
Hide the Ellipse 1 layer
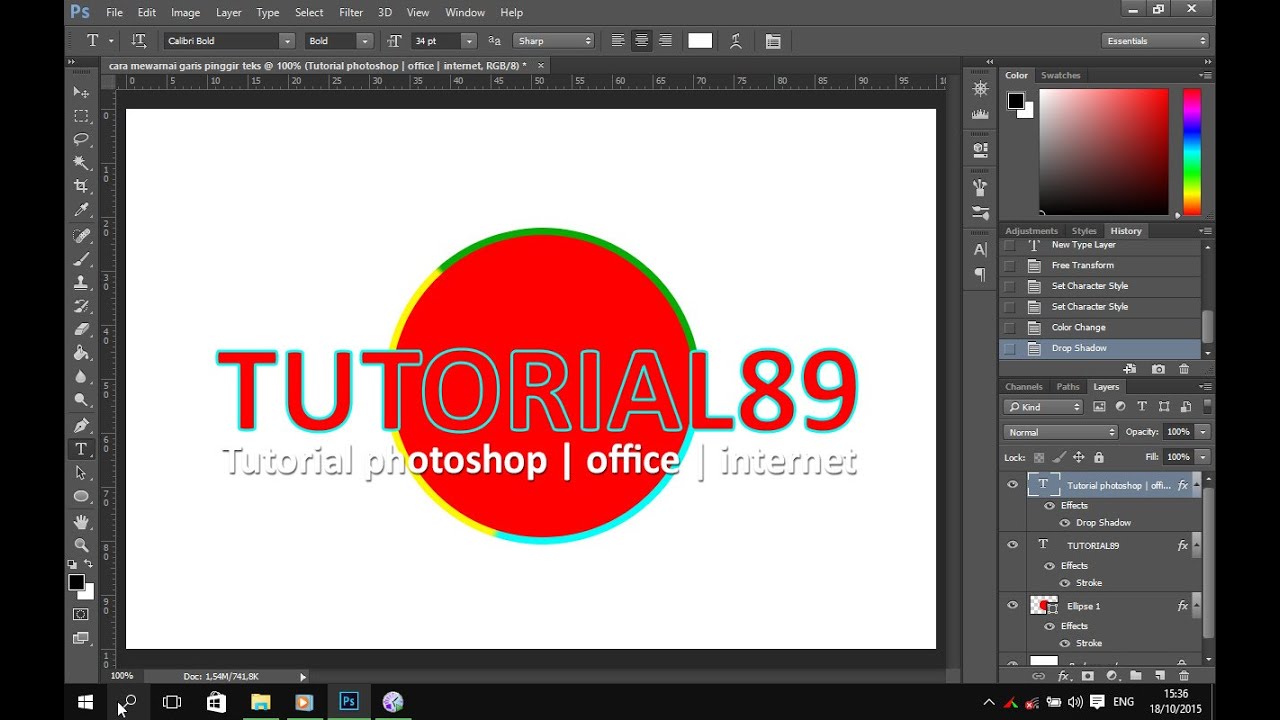tap(1012, 606)
